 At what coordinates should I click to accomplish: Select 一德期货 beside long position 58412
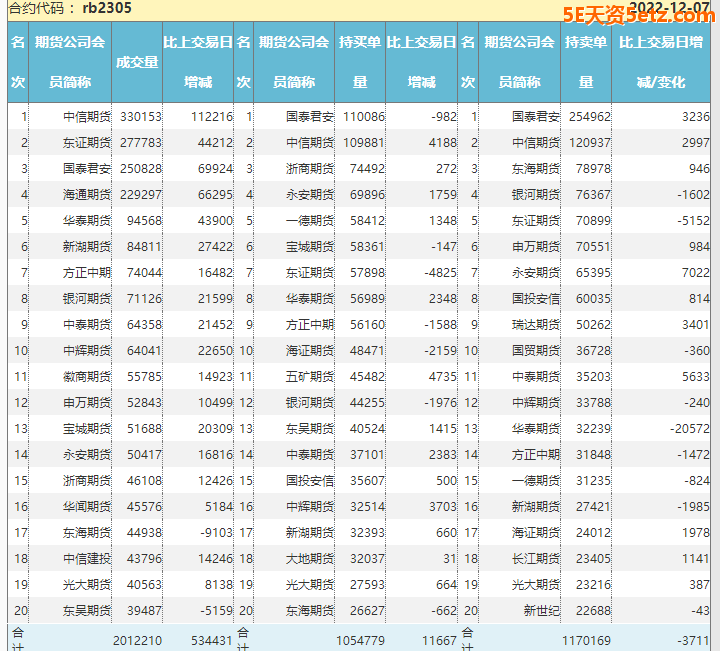coord(310,221)
